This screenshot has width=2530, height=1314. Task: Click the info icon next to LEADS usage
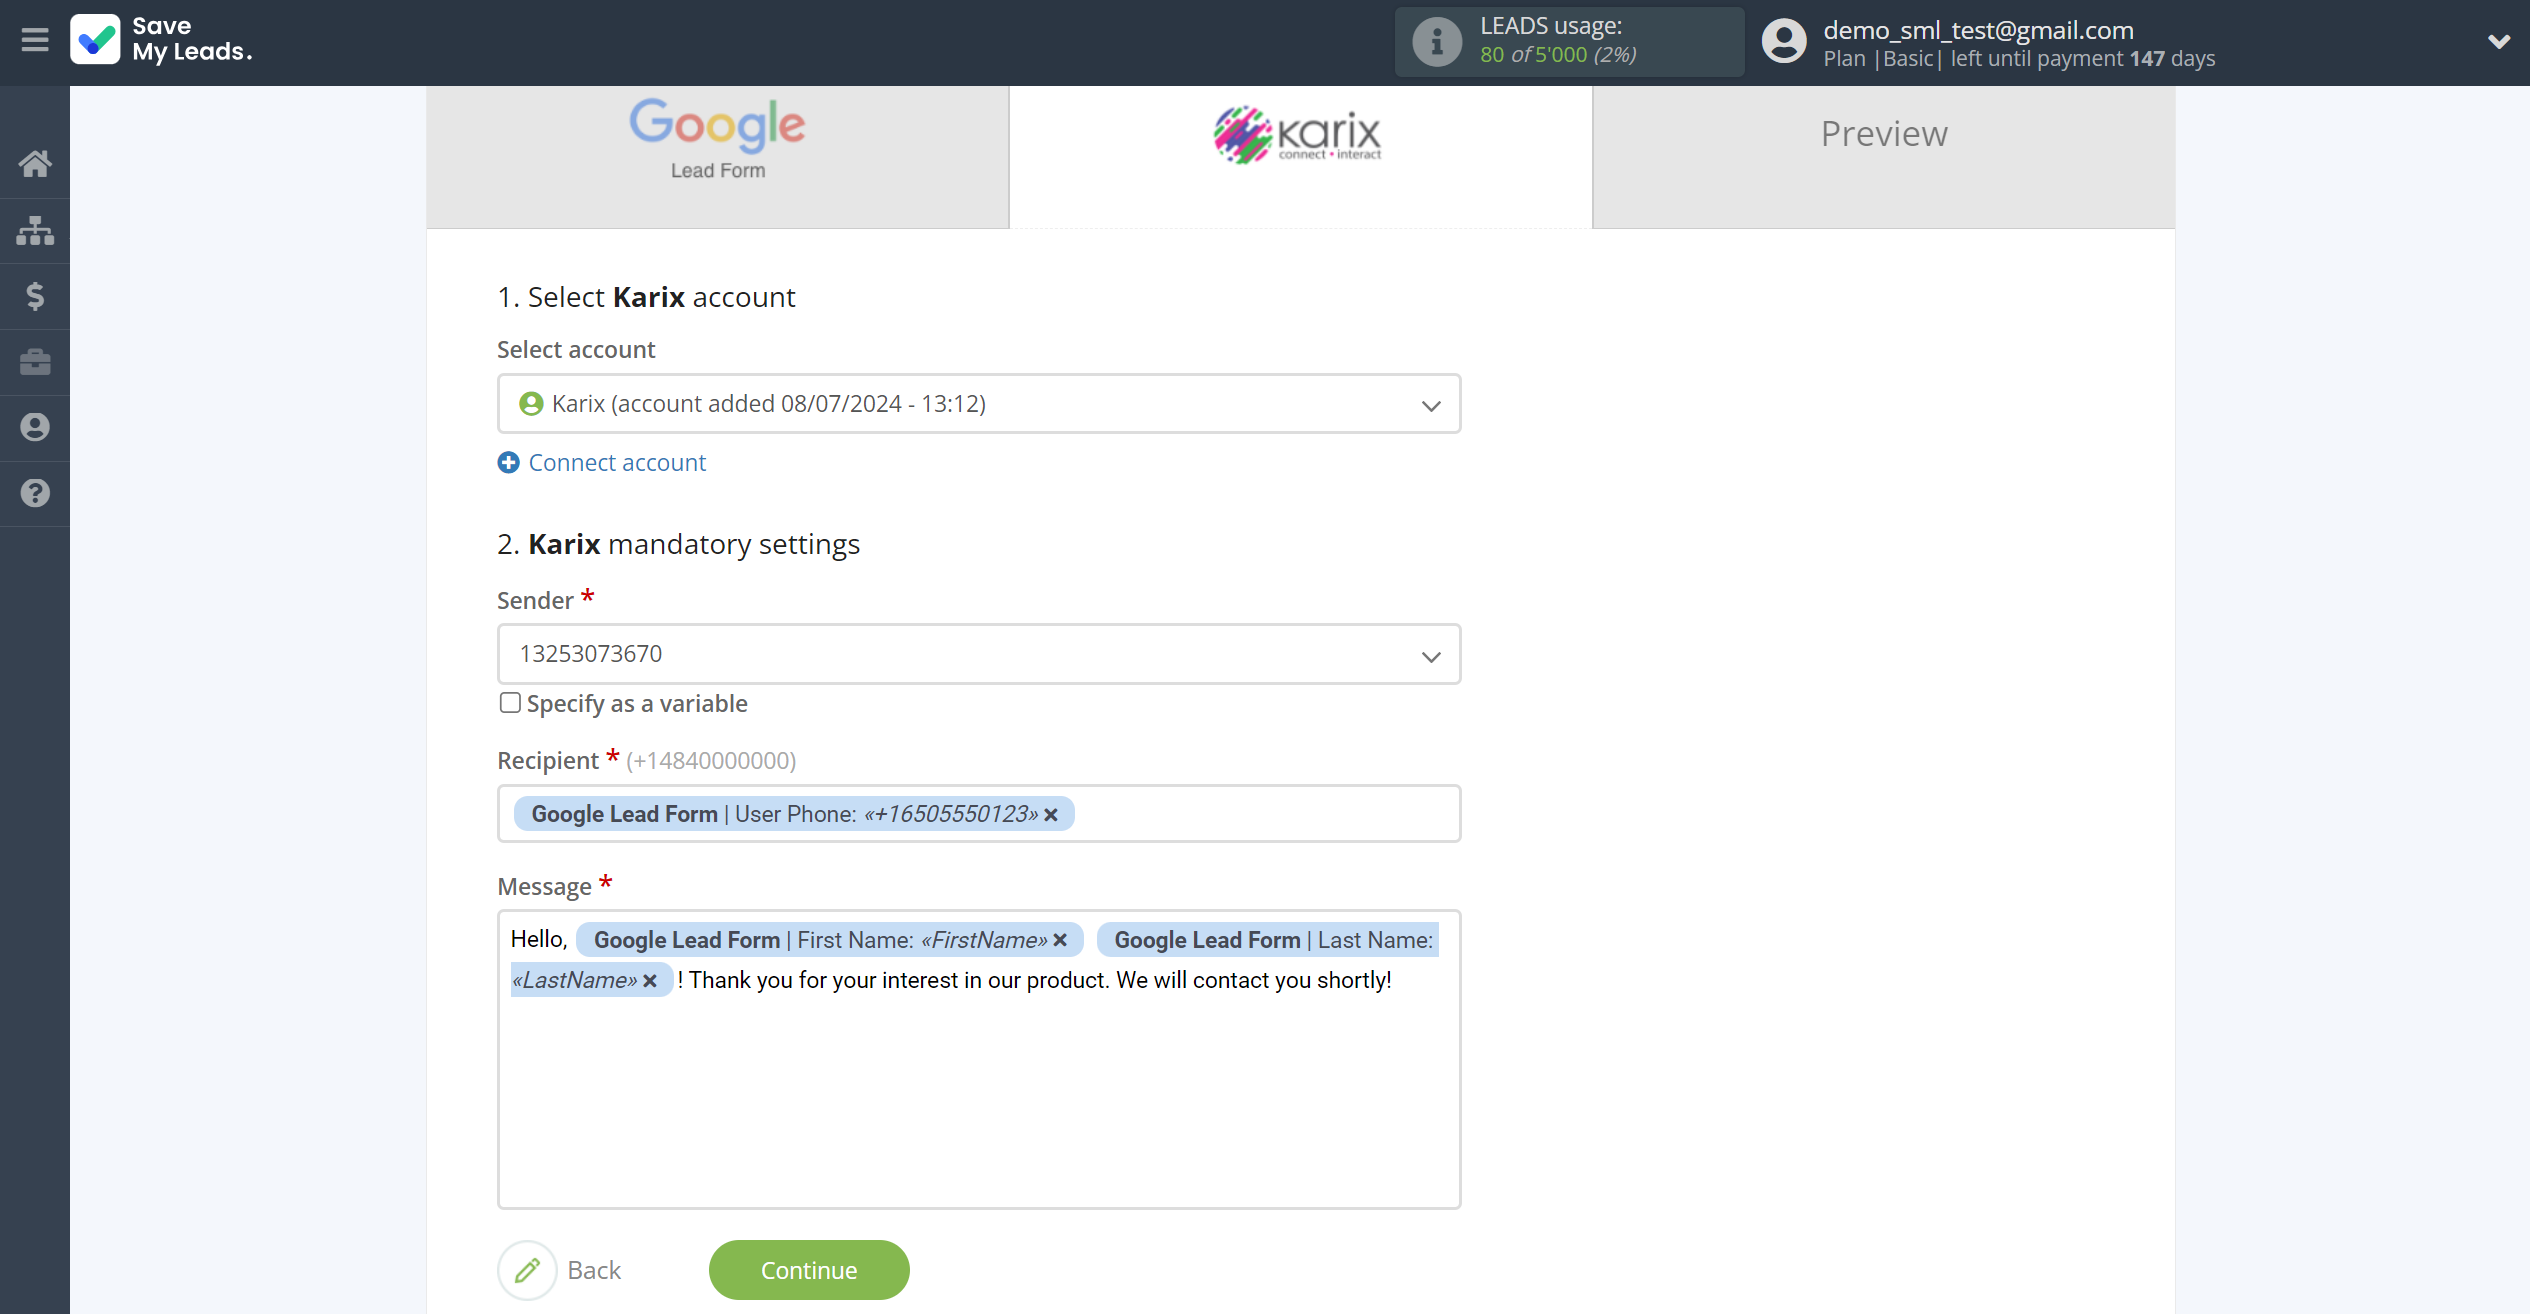coord(1436,42)
